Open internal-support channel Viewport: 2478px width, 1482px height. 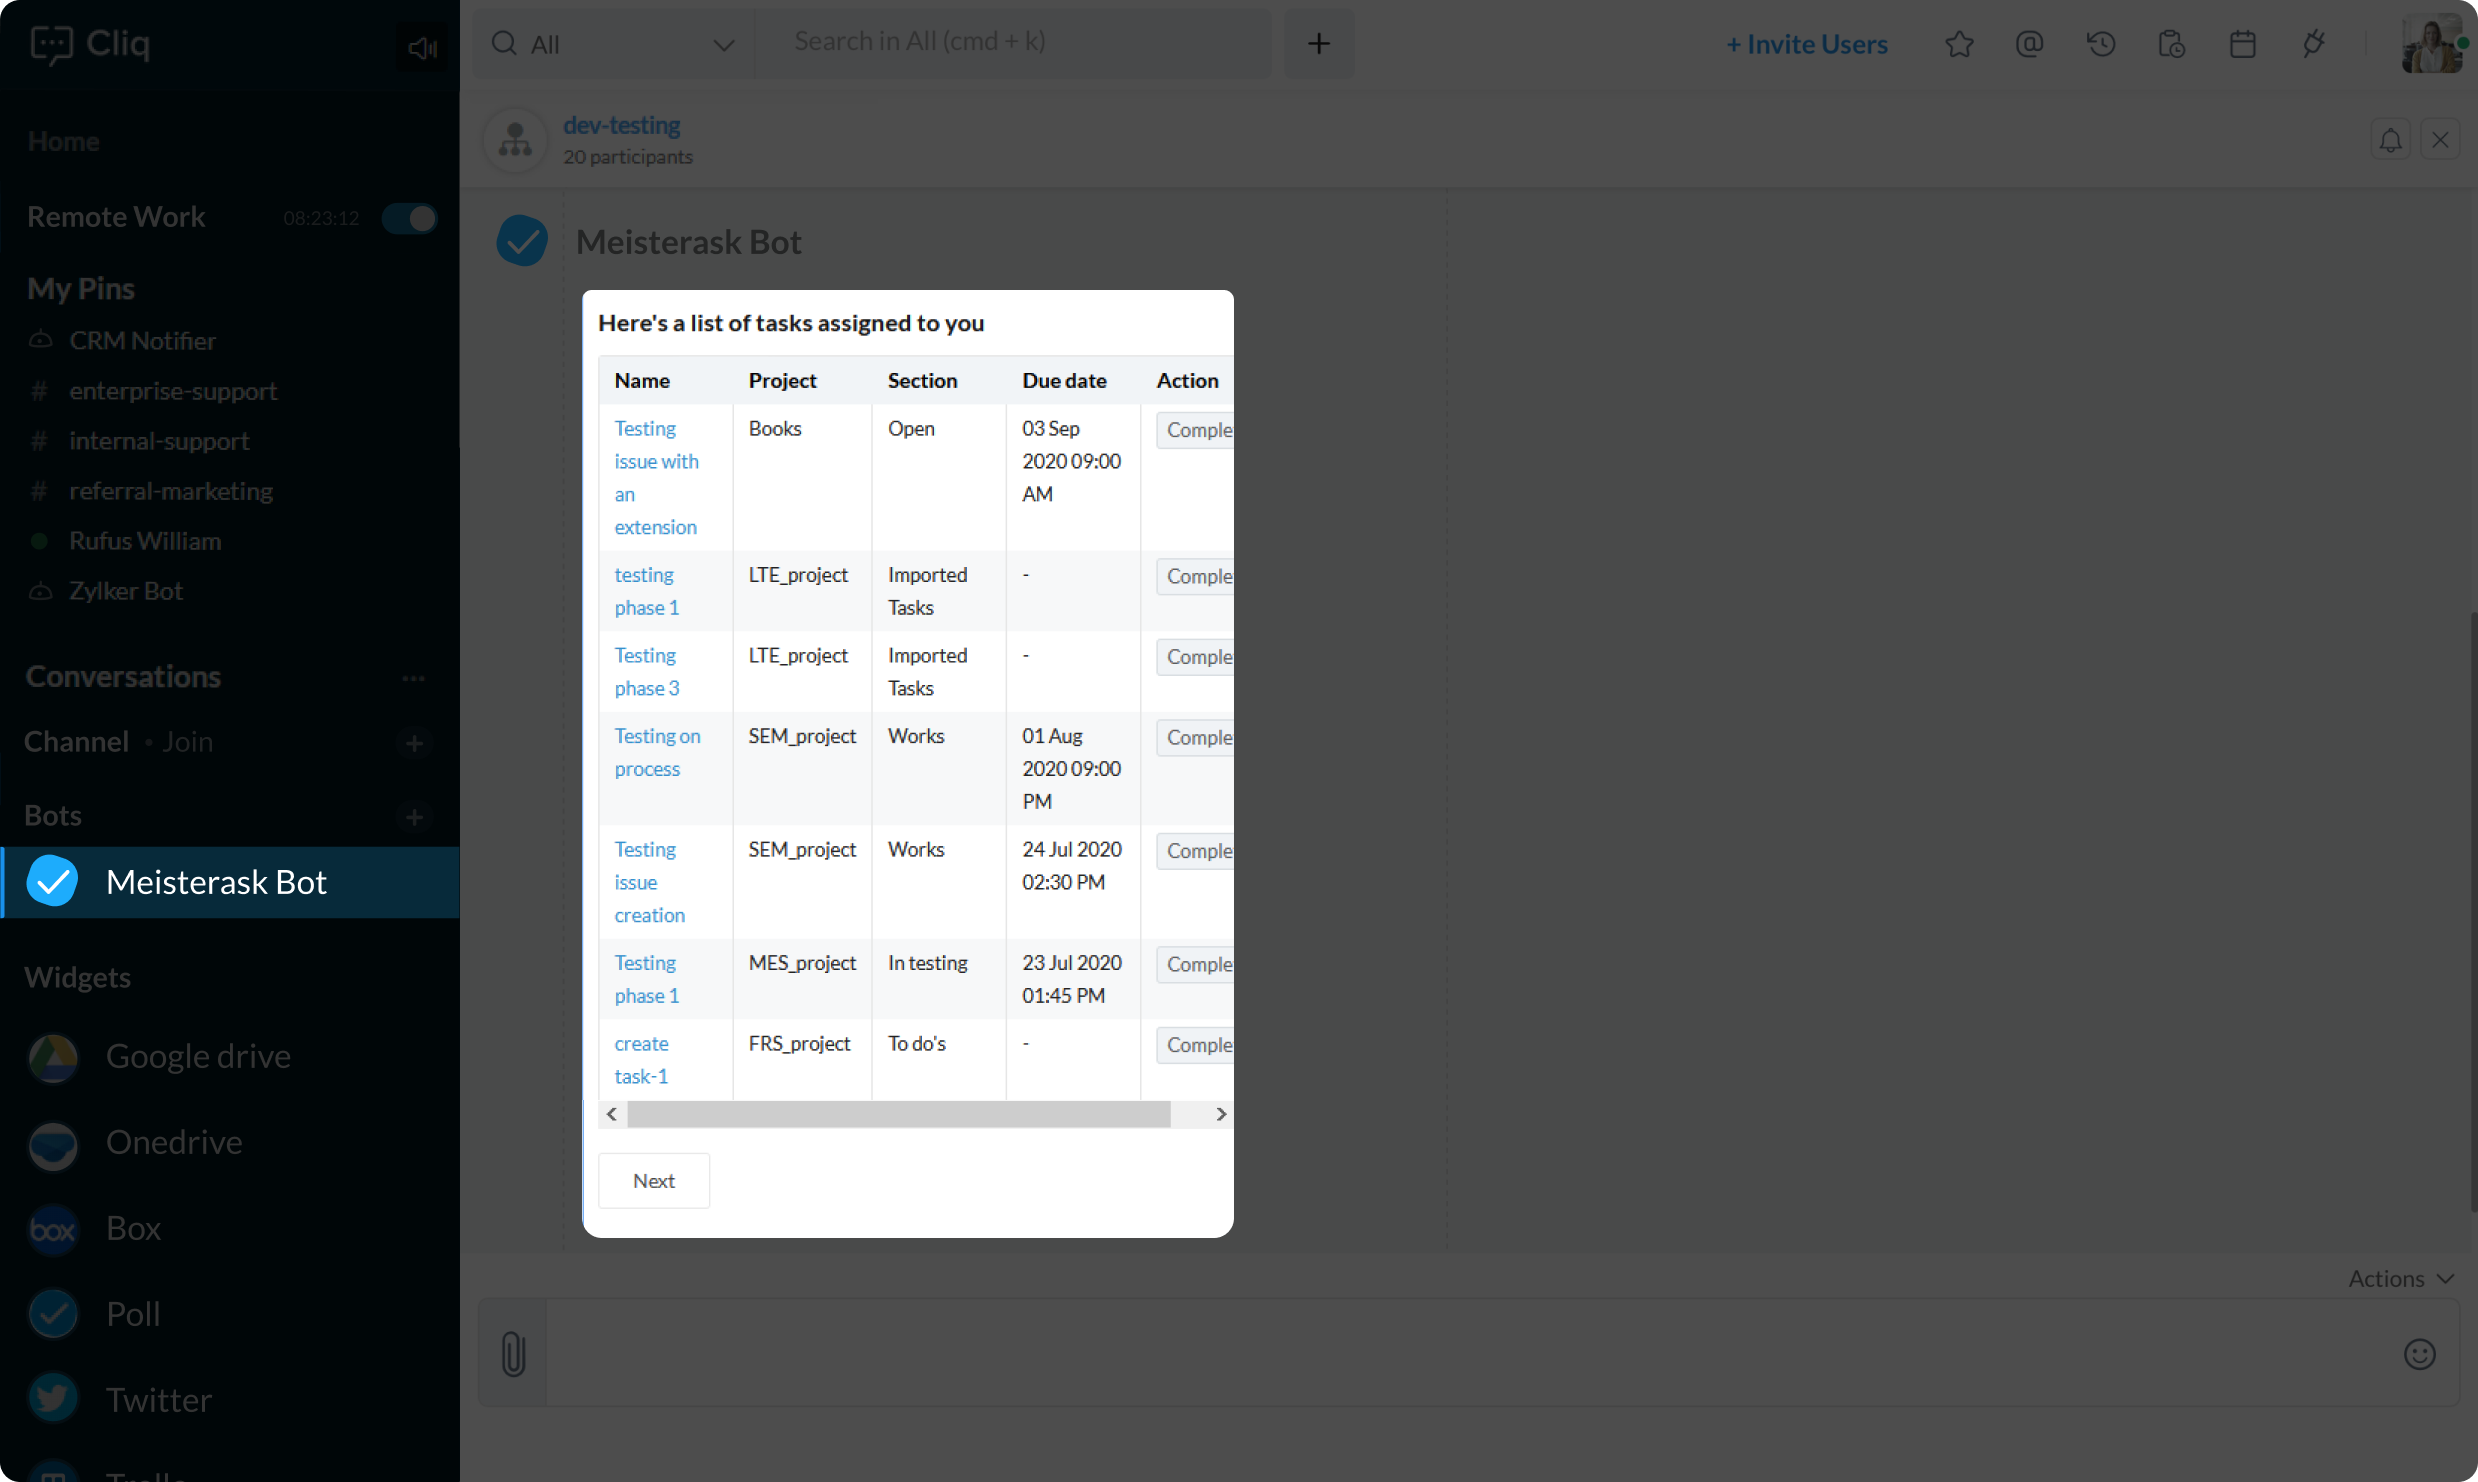(159, 440)
